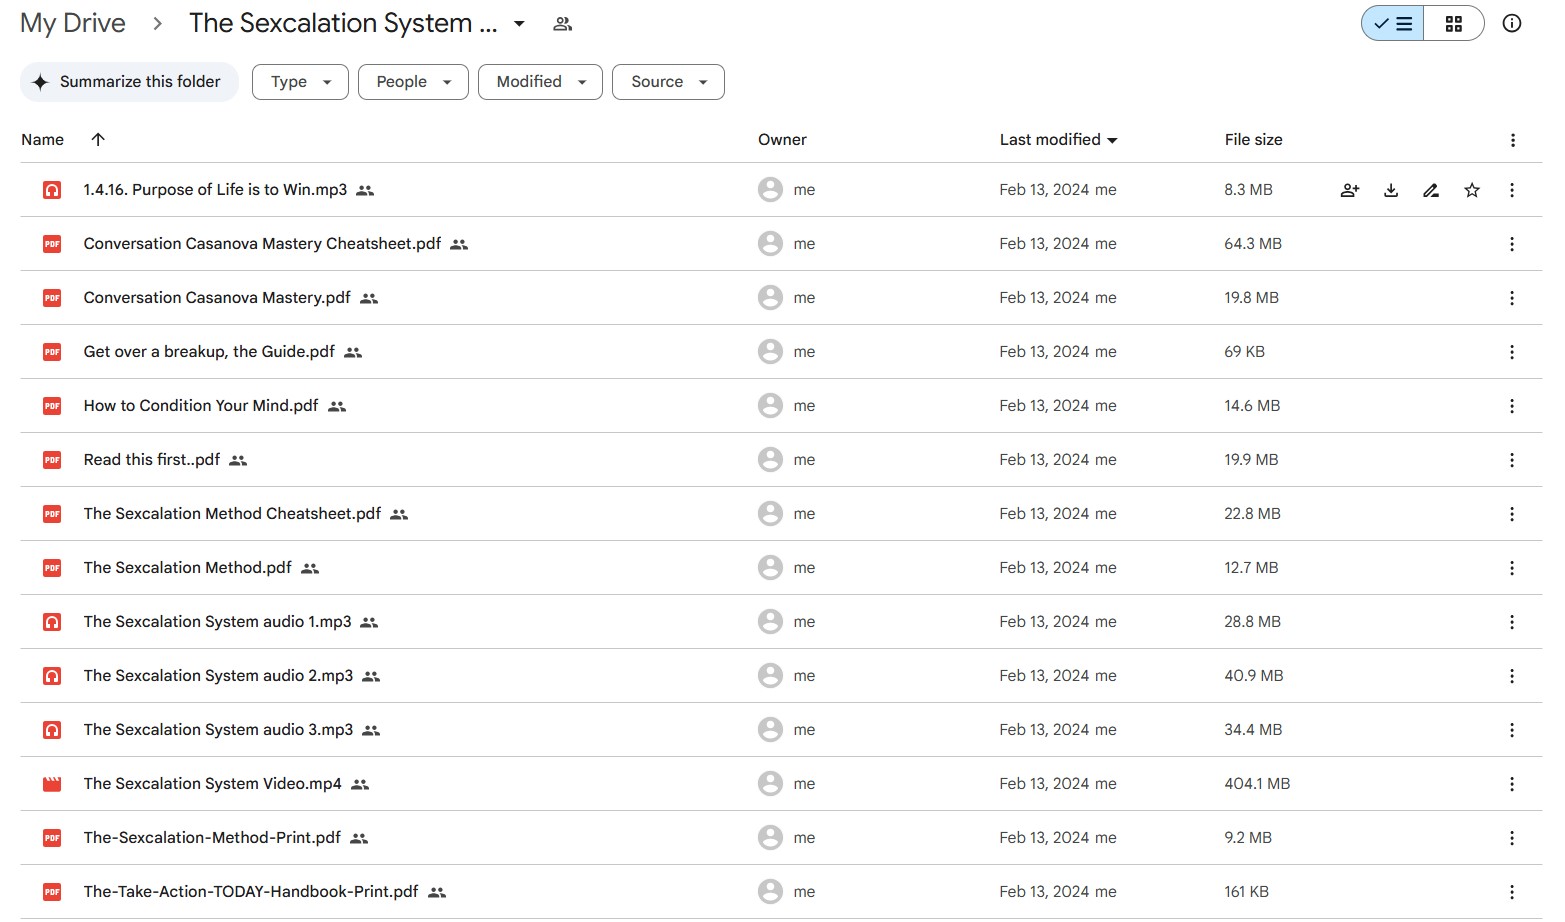Open the Modified filter dropdown
Viewport: 1565px width, 922px height.
click(540, 82)
